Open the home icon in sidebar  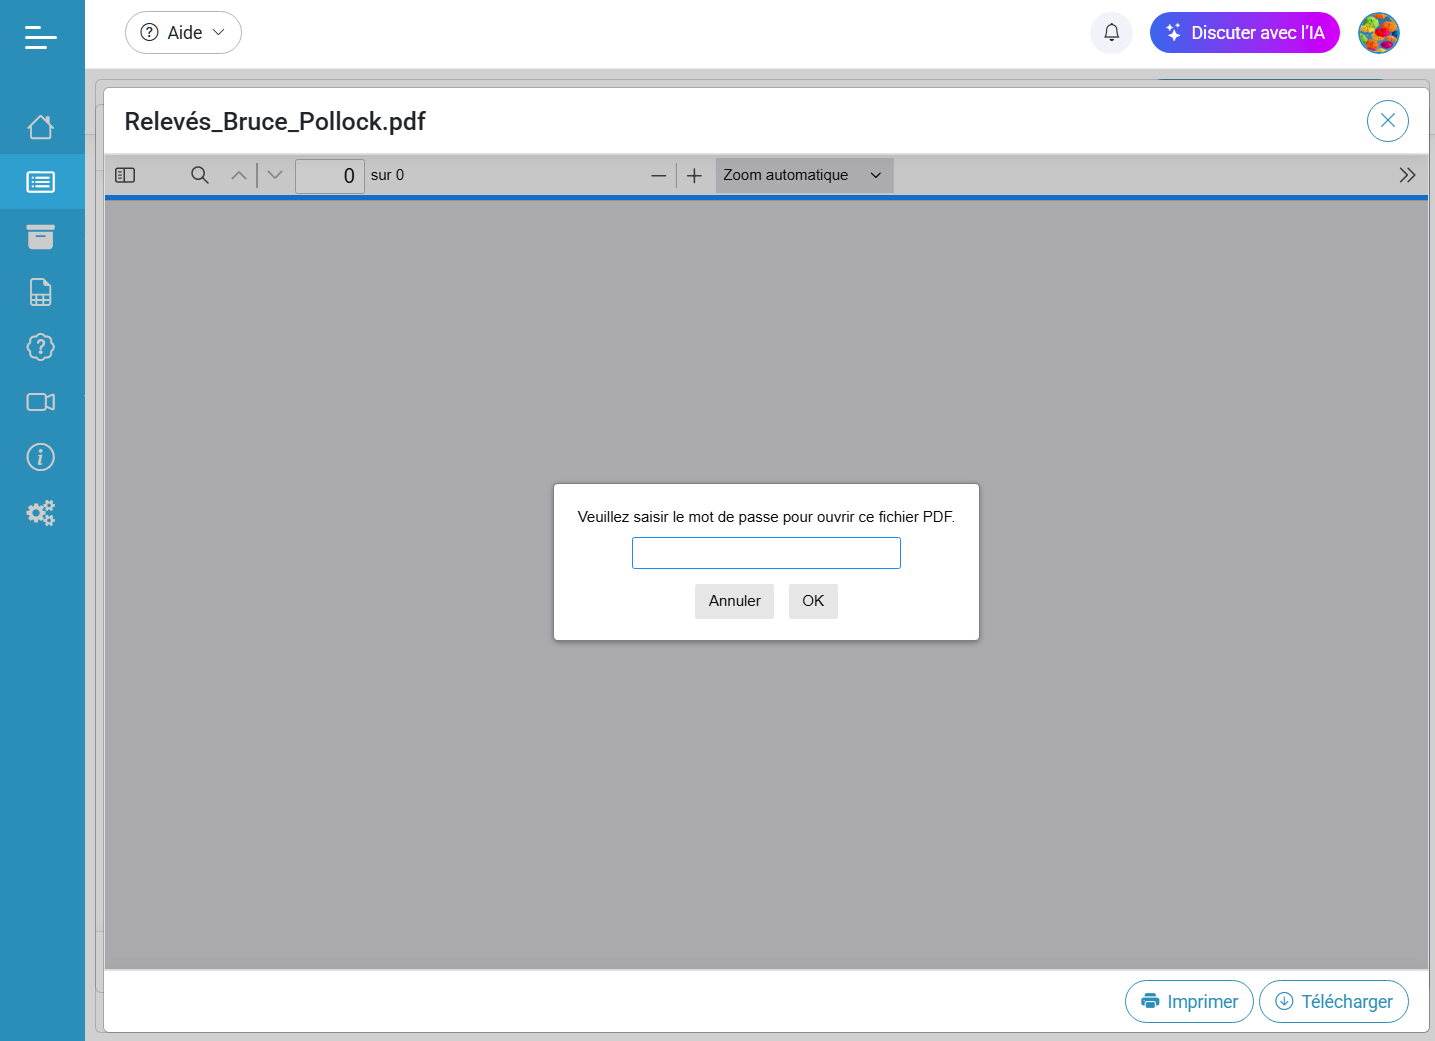[x=41, y=127]
